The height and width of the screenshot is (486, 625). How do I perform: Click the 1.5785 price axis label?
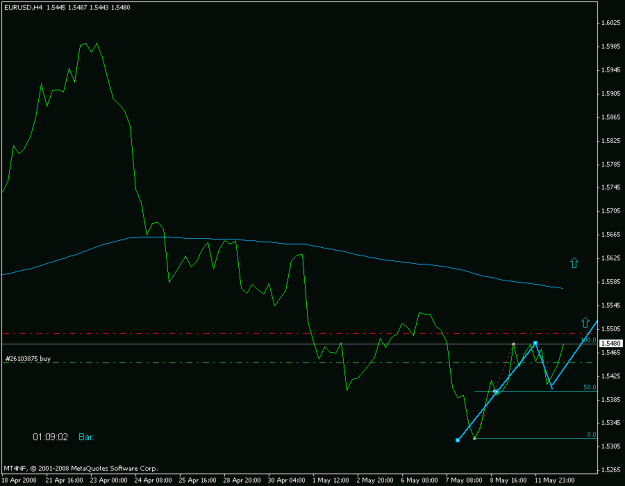click(611, 164)
